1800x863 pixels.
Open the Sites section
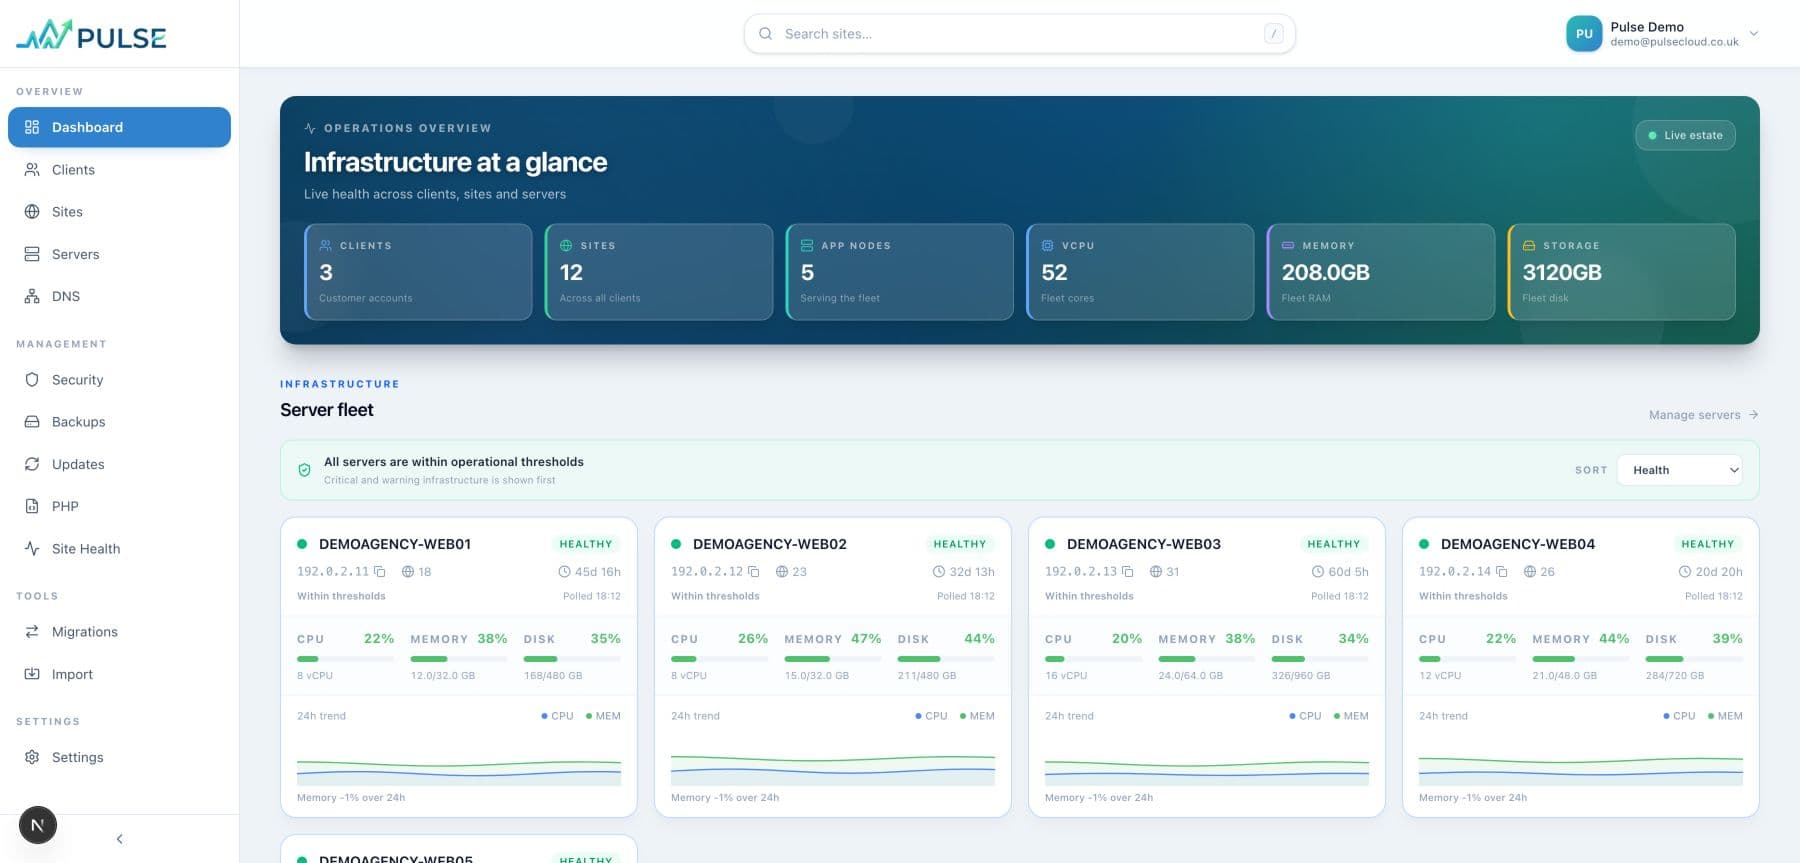[x=119, y=212]
